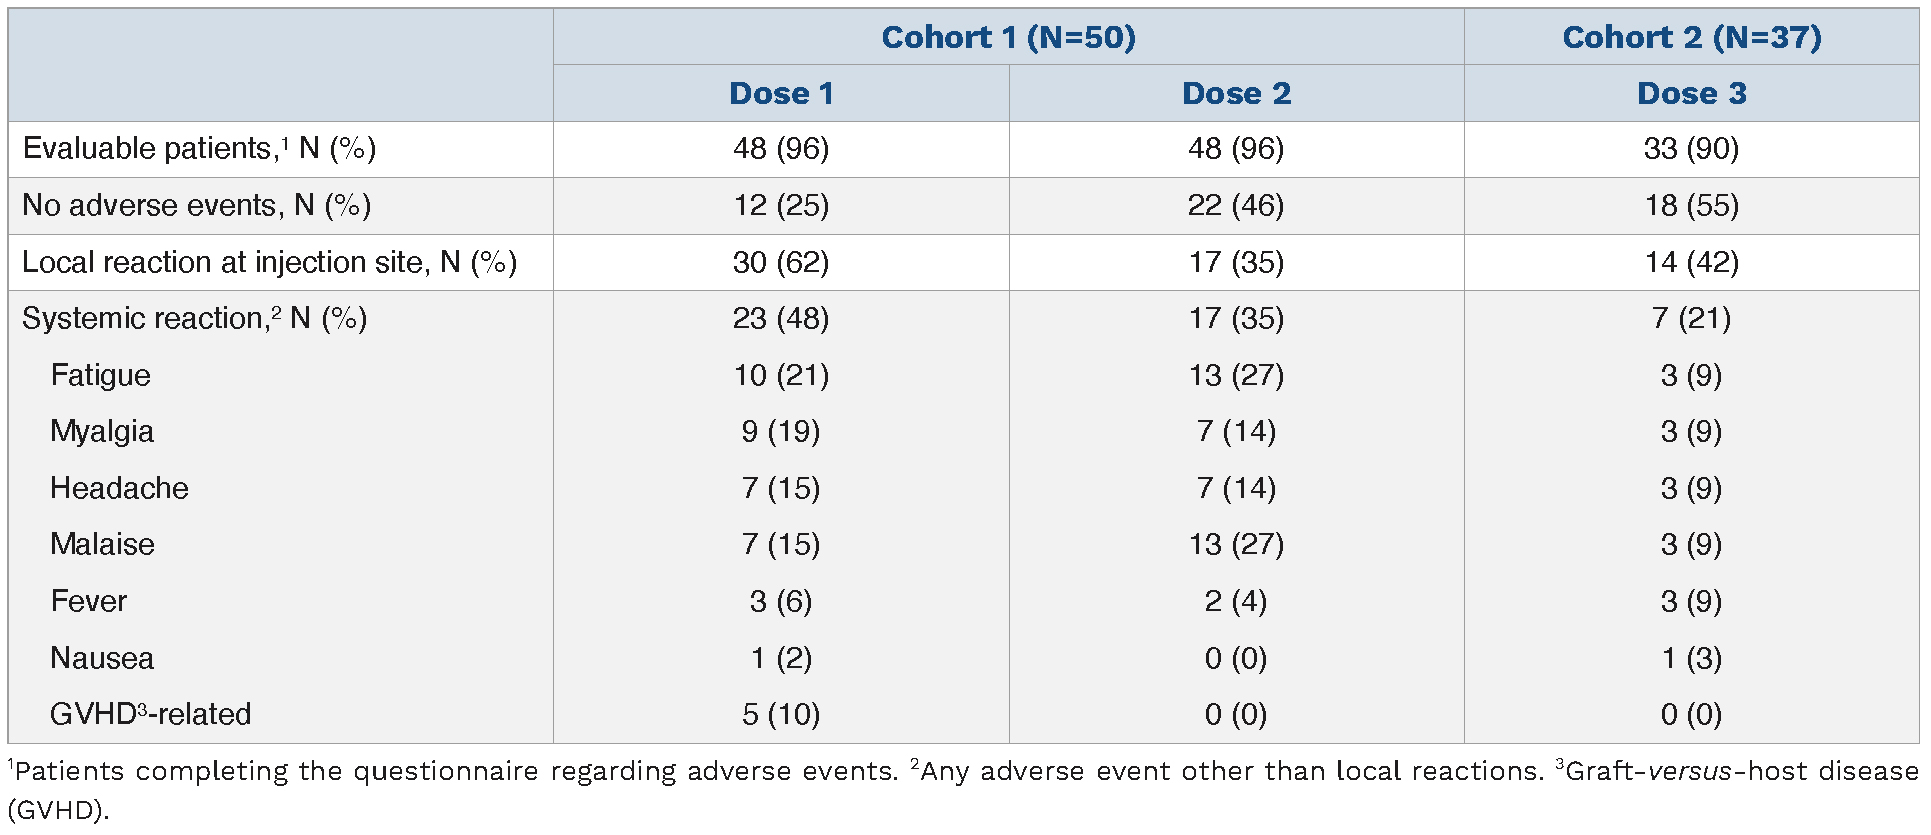Viewport: 1931px width, 835px height.
Task: Click the No adverse events row label
Action: (196, 206)
